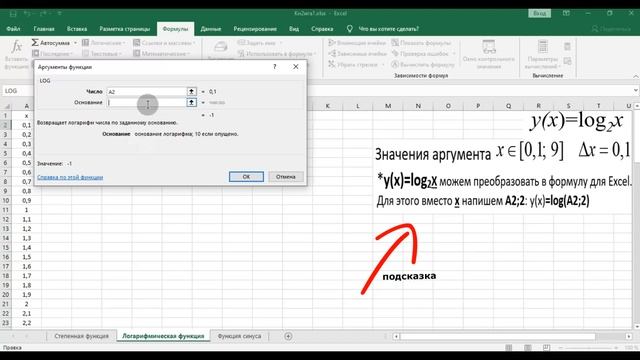Screen dimensions: 640x360
Task: Click the Ribbon Display Options icon
Action: pos(566,13)
